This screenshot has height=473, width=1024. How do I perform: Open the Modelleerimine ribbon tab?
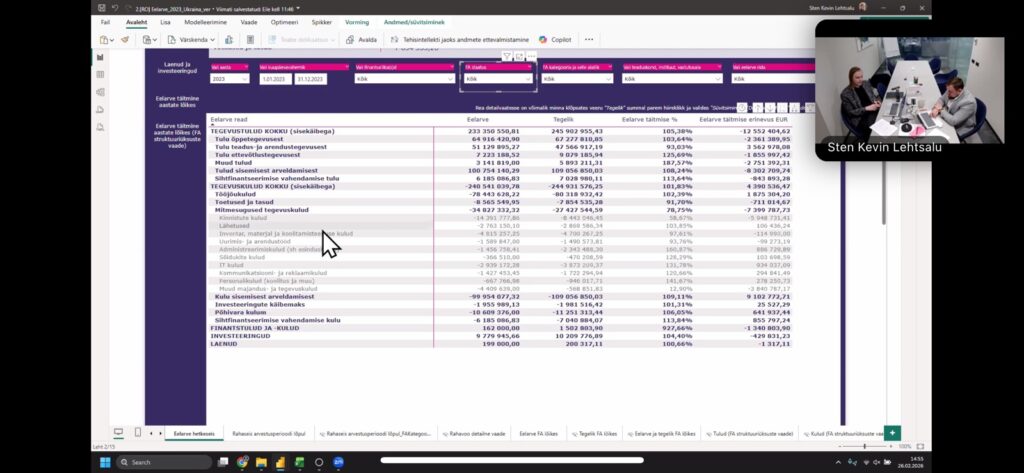(x=204, y=21)
